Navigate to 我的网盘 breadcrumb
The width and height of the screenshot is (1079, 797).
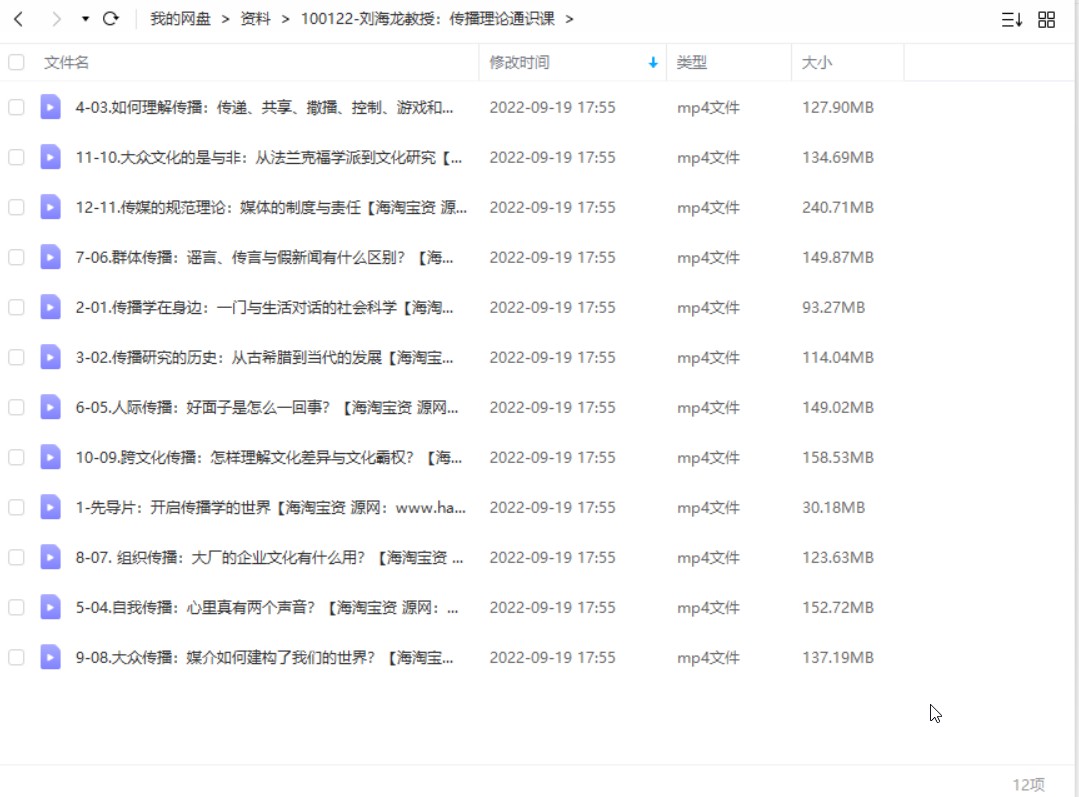coord(180,19)
